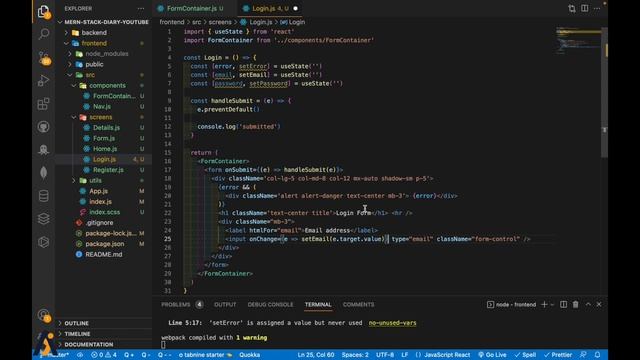The height and width of the screenshot is (360, 640).
Task: Click tabnine starter status item
Action: coord(205,355)
